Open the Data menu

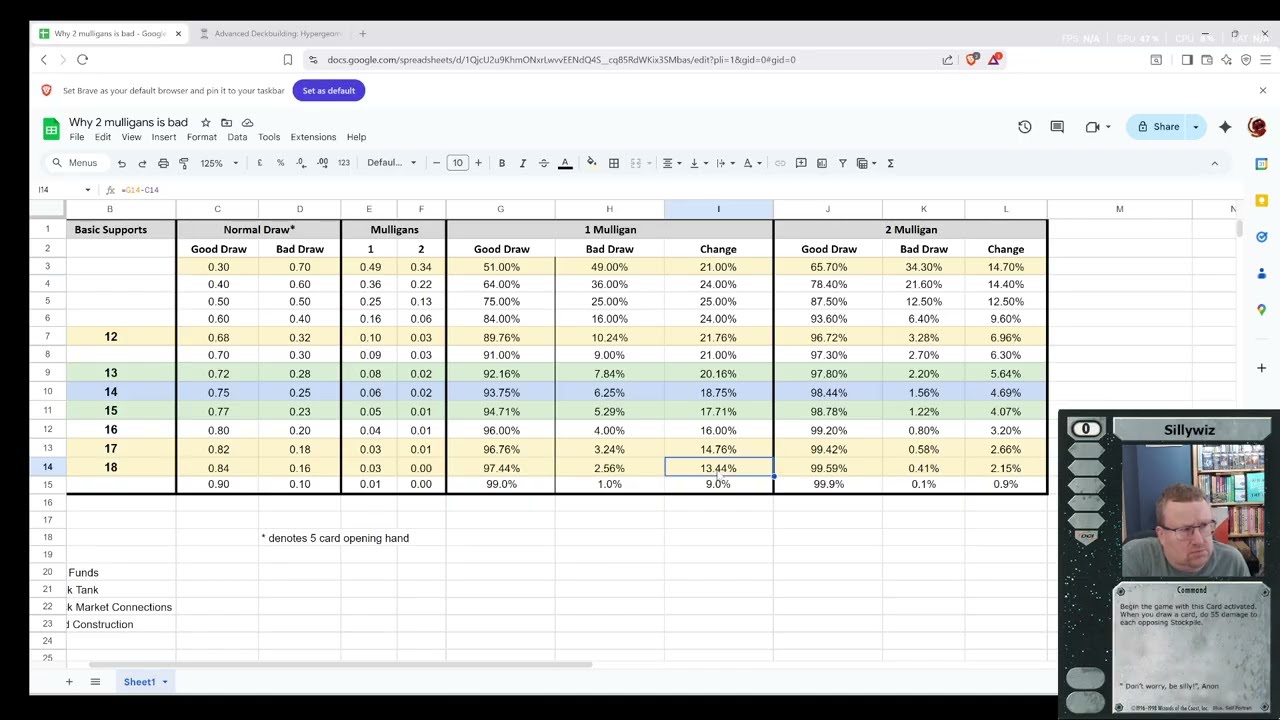(x=237, y=137)
